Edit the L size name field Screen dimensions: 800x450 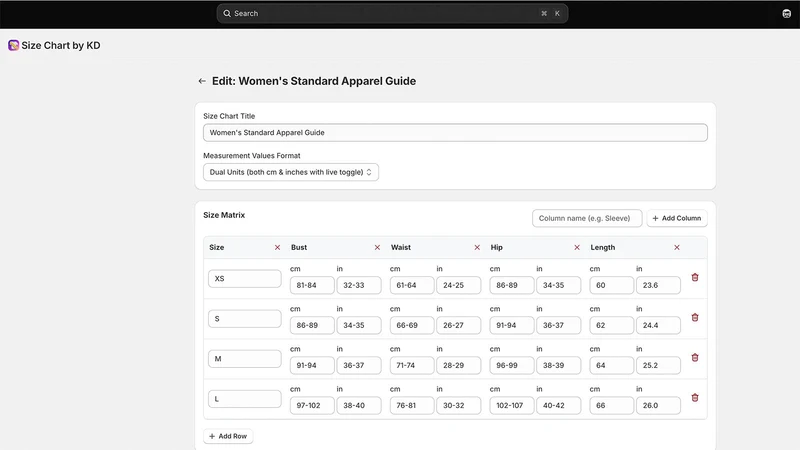pyautogui.click(x=245, y=399)
